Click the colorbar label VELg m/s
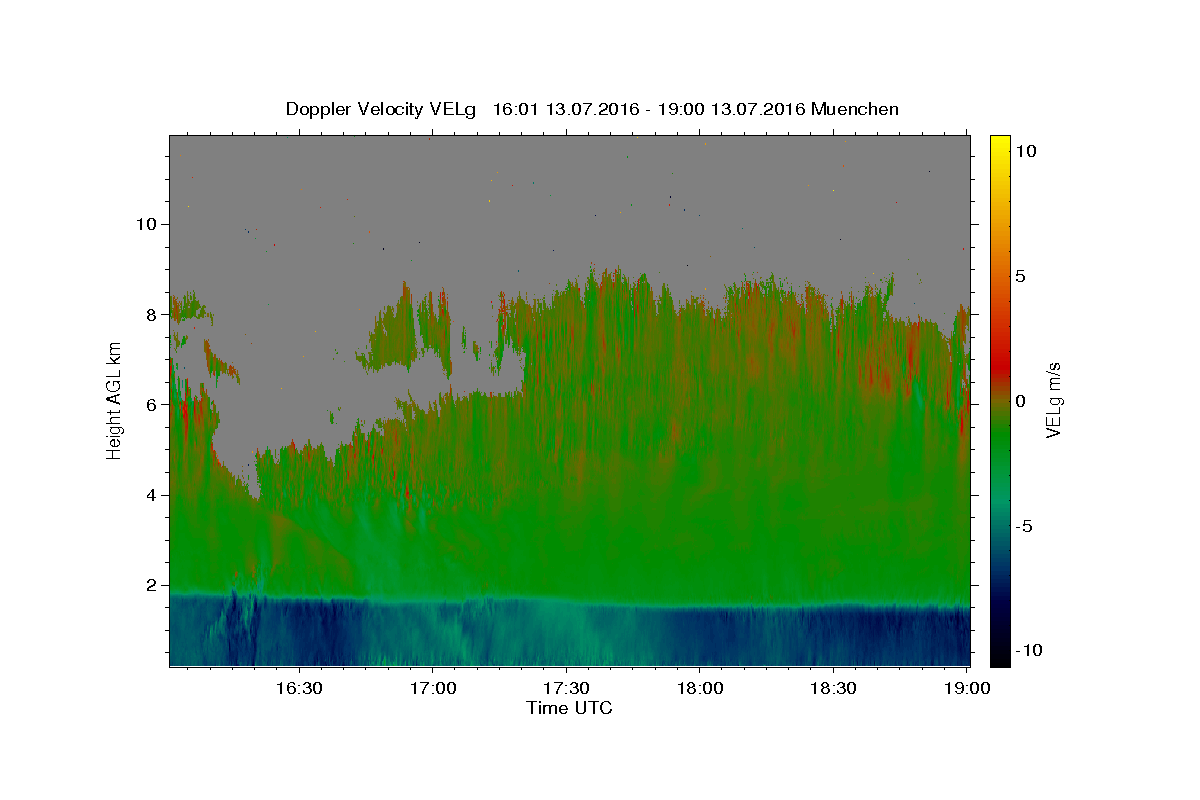This screenshot has width=1200, height=800. pyautogui.click(x=1052, y=400)
